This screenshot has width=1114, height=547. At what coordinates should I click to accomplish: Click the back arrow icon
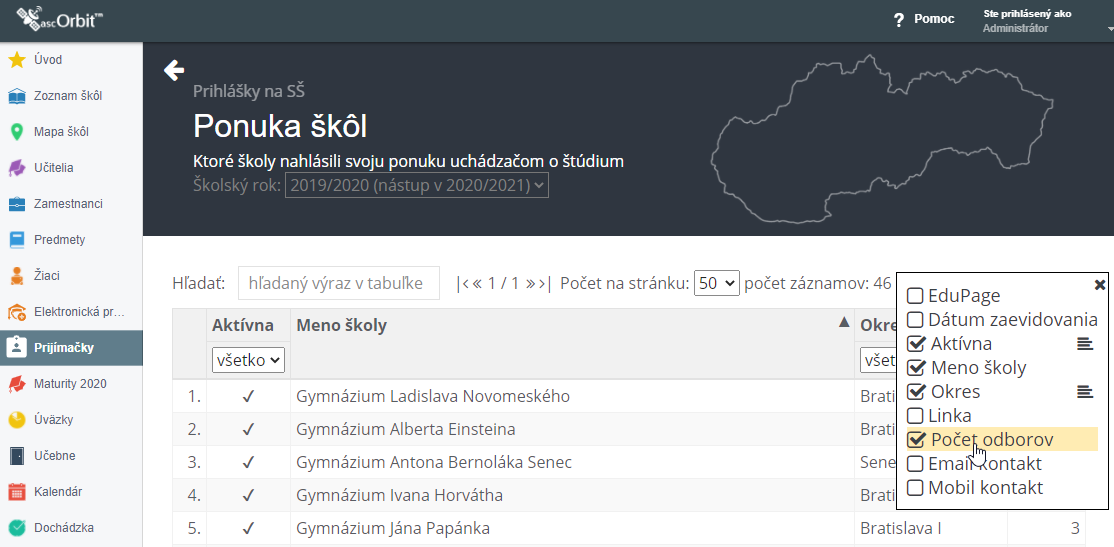click(x=174, y=70)
